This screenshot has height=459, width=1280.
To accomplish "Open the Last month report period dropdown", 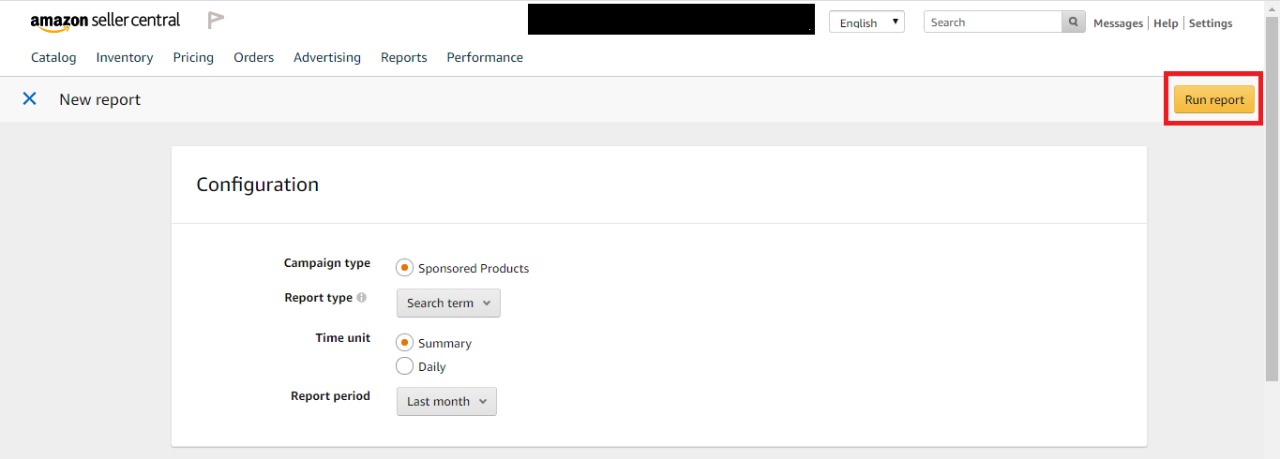I will coord(447,401).
